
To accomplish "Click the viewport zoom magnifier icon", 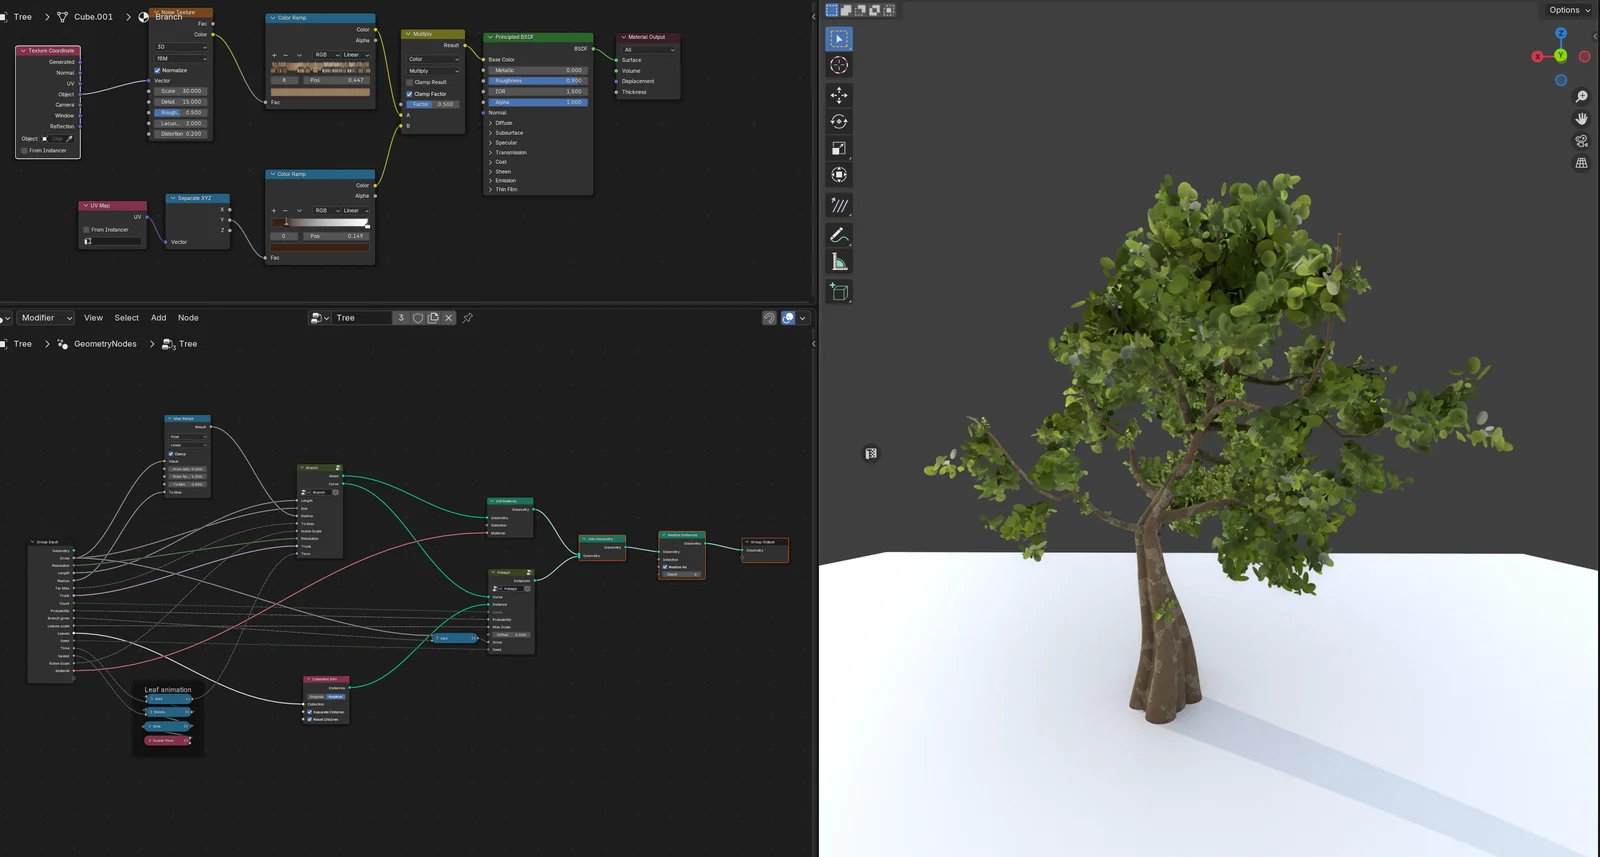I will (x=1581, y=97).
